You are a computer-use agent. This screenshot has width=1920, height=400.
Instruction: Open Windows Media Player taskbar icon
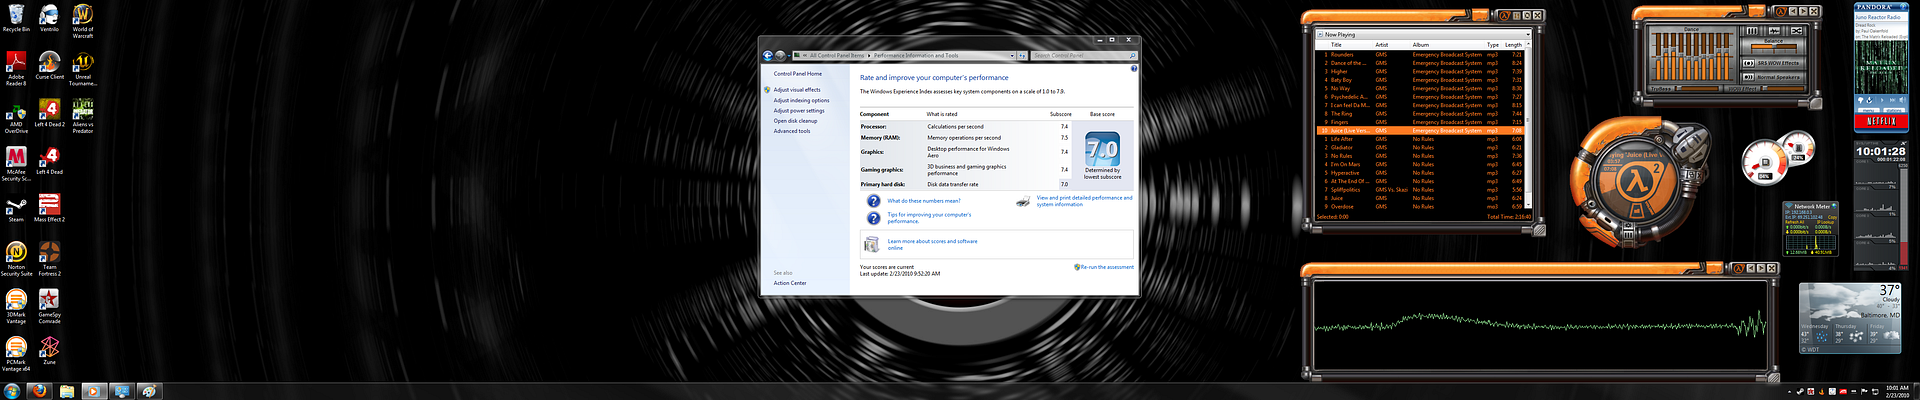(x=93, y=391)
